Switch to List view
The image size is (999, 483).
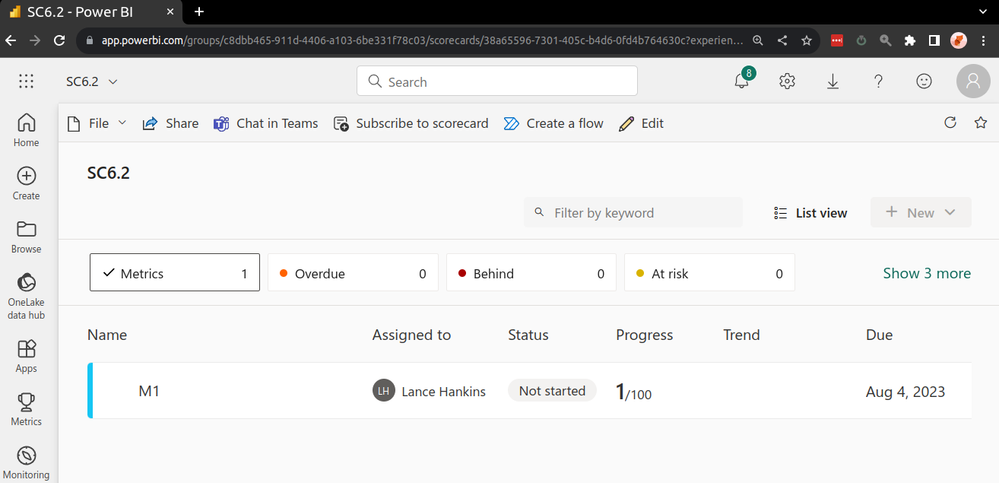pyautogui.click(x=810, y=213)
